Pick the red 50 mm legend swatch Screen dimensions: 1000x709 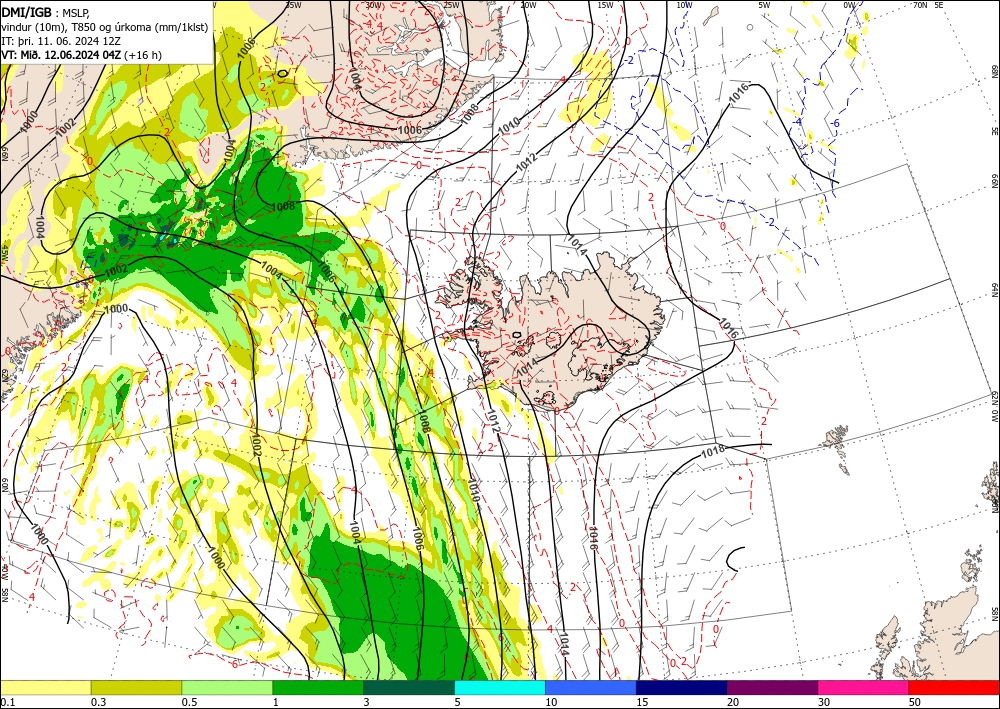tap(954, 687)
